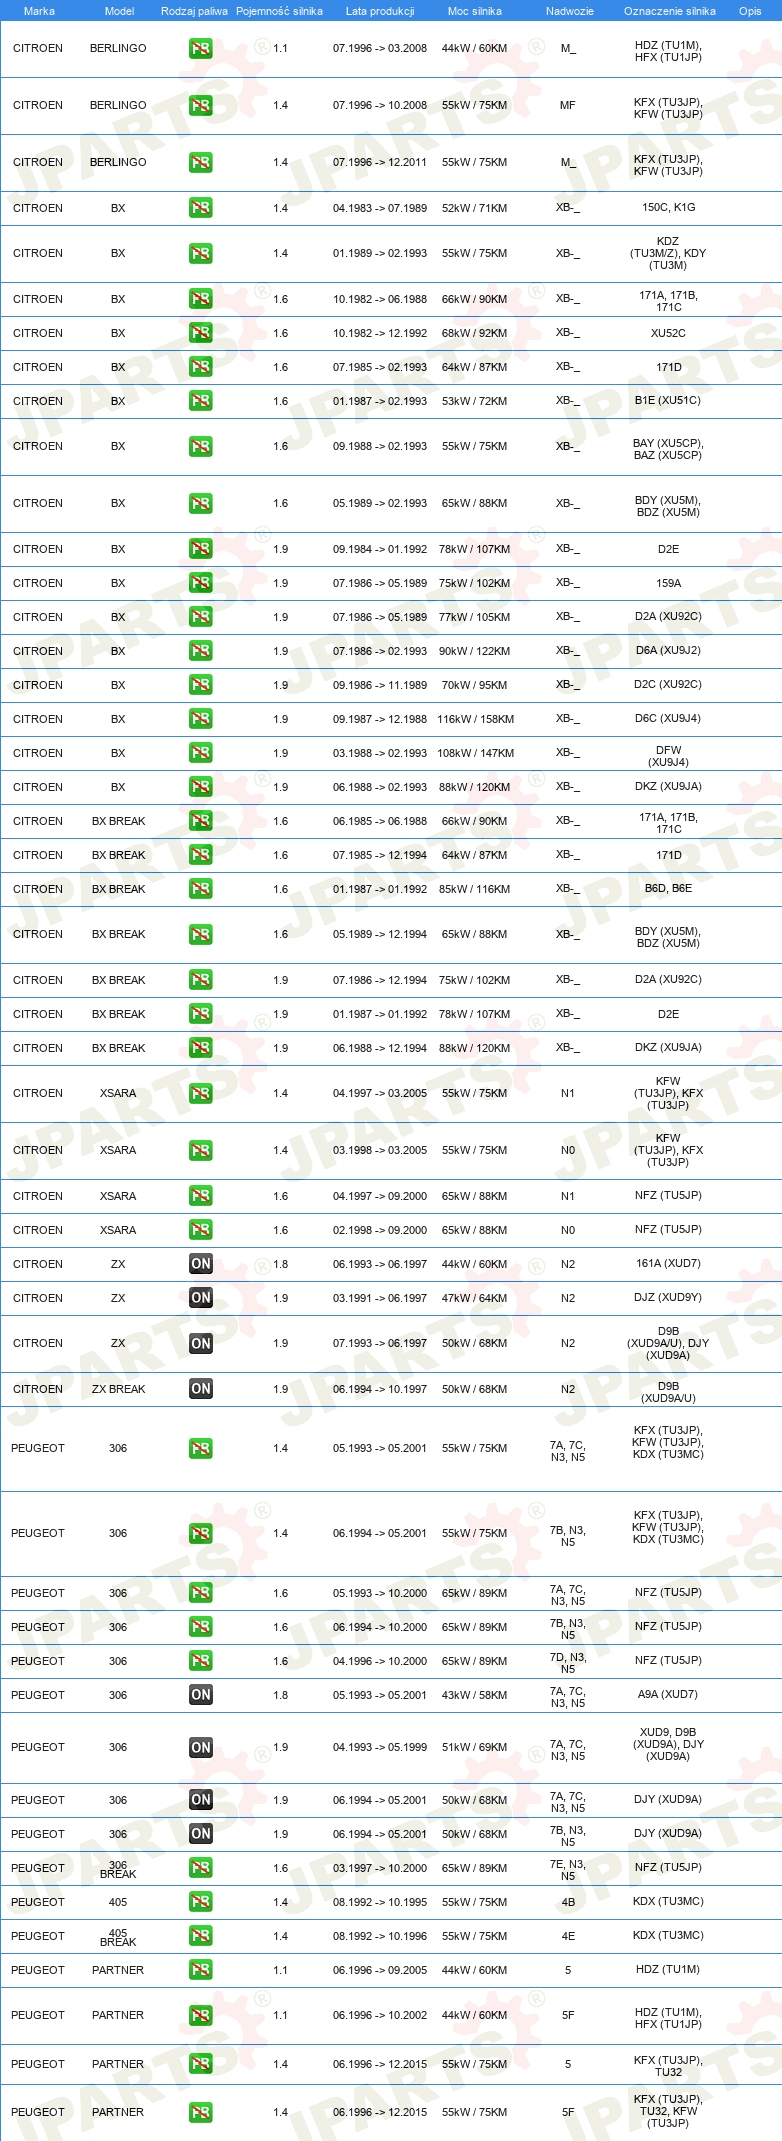Click the Model column header
Screen dimensions: 782x2141
click(x=119, y=11)
